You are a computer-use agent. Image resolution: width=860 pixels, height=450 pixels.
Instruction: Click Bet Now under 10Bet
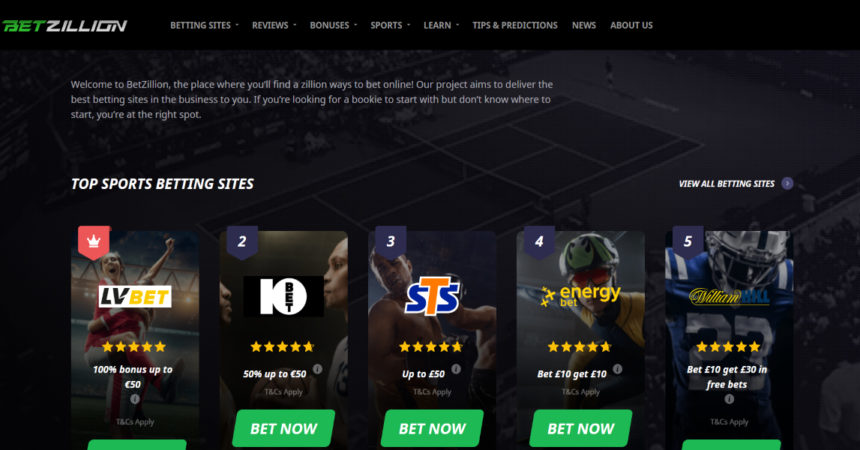tap(284, 429)
